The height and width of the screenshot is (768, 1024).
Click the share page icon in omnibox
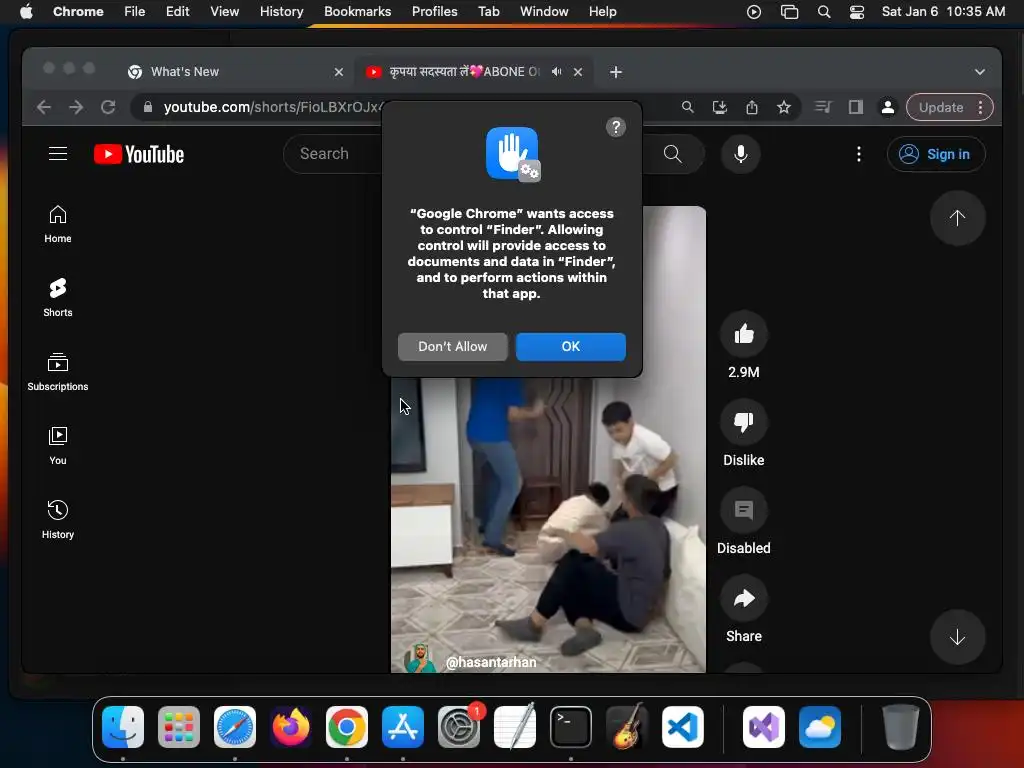point(752,107)
